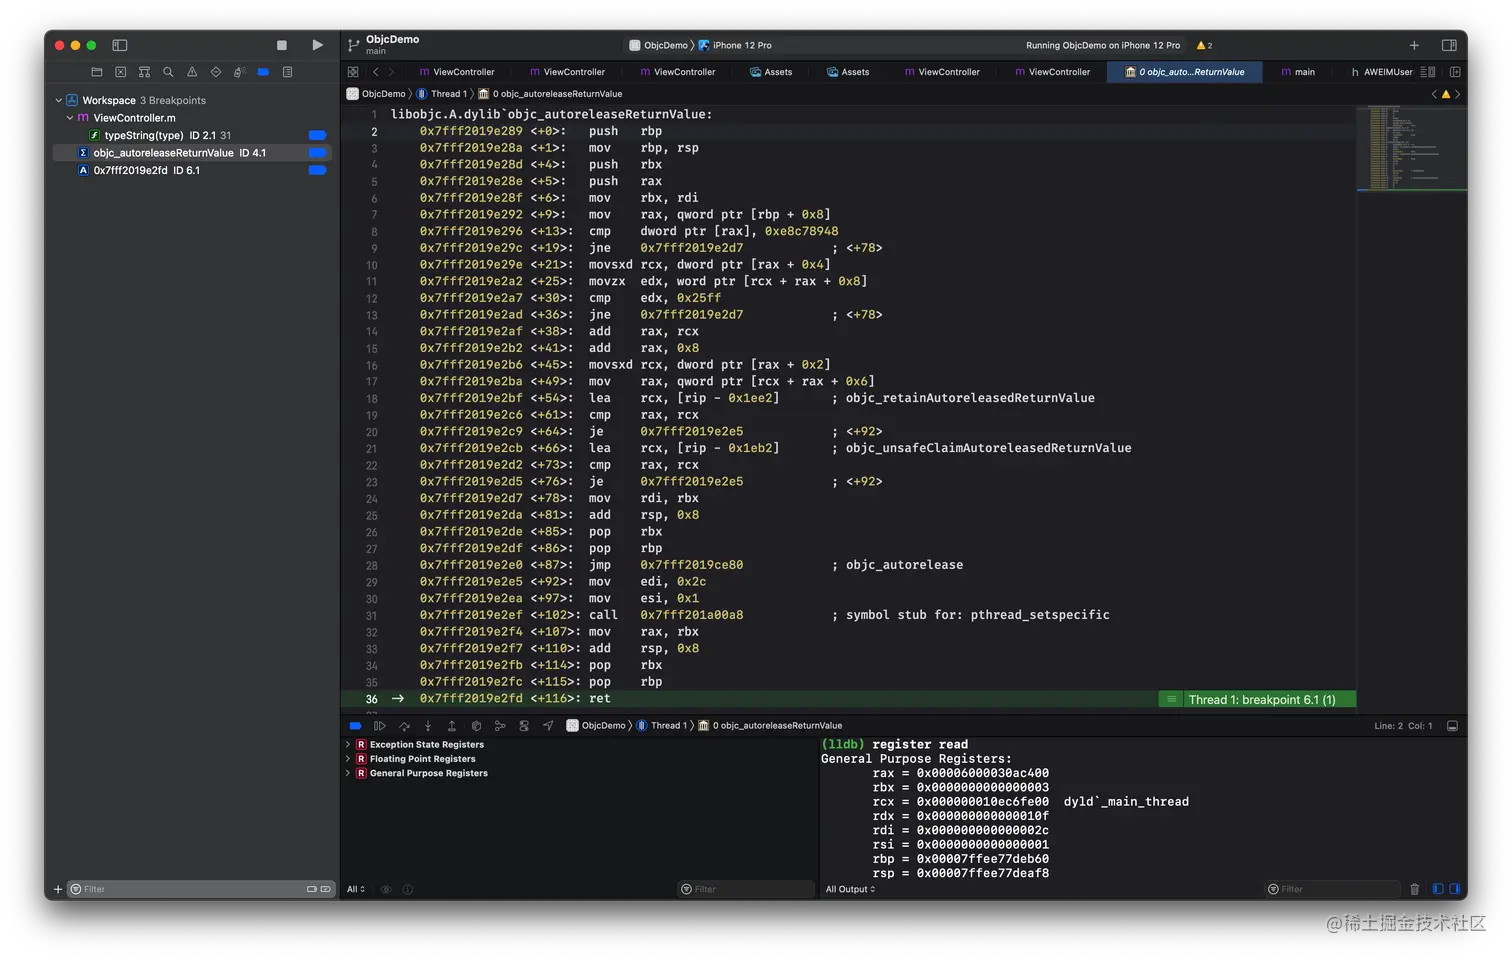Step into the current instruction
The height and width of the screenshot is (959, 1512).
(x=428, y=726)
